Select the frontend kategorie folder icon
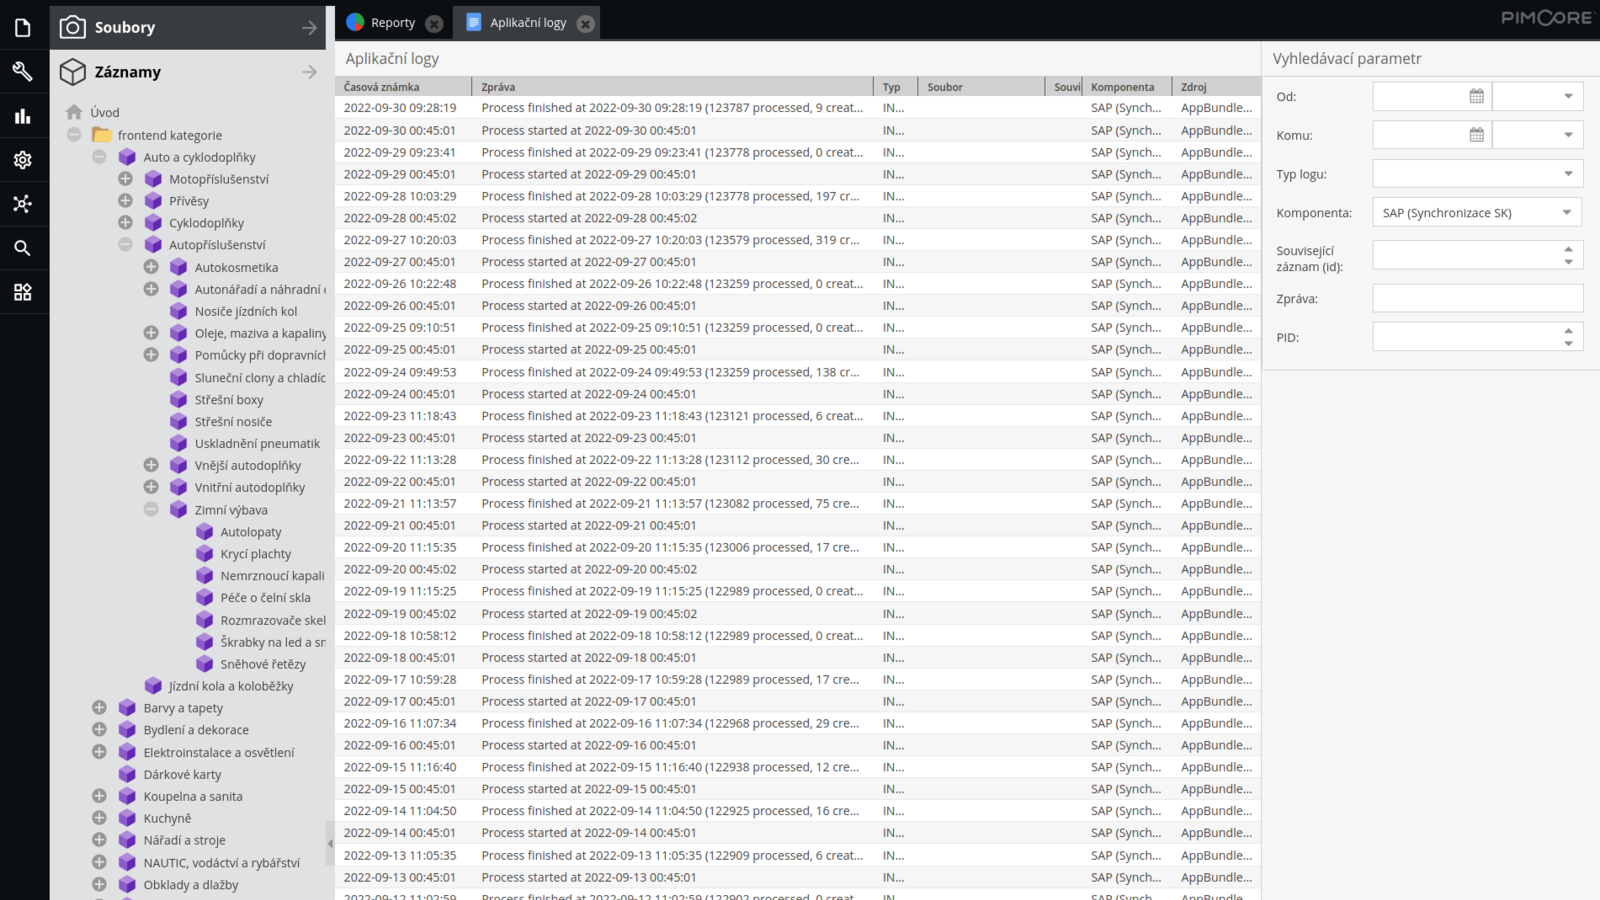 (101, 135)
